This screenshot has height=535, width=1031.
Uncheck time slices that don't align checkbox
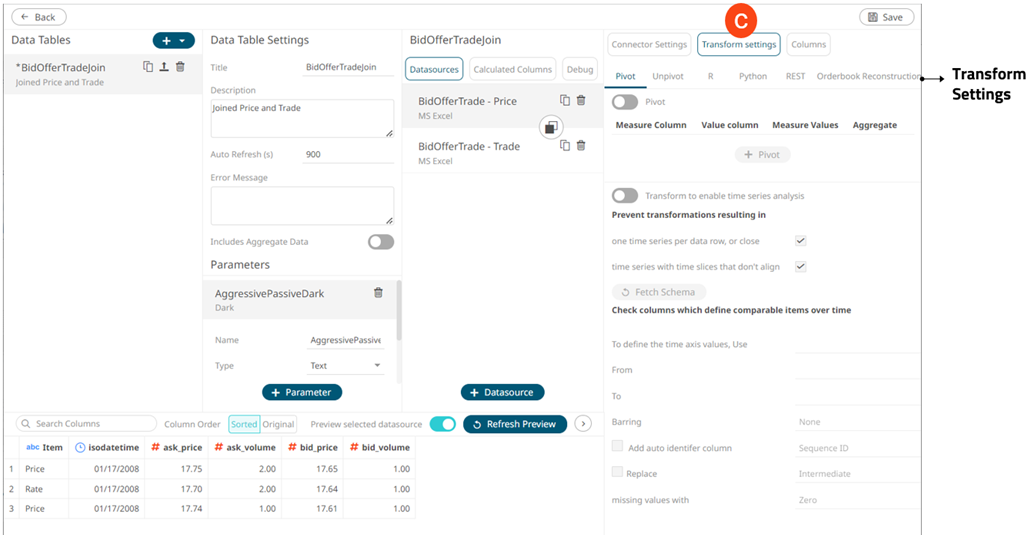coord(800,266)
